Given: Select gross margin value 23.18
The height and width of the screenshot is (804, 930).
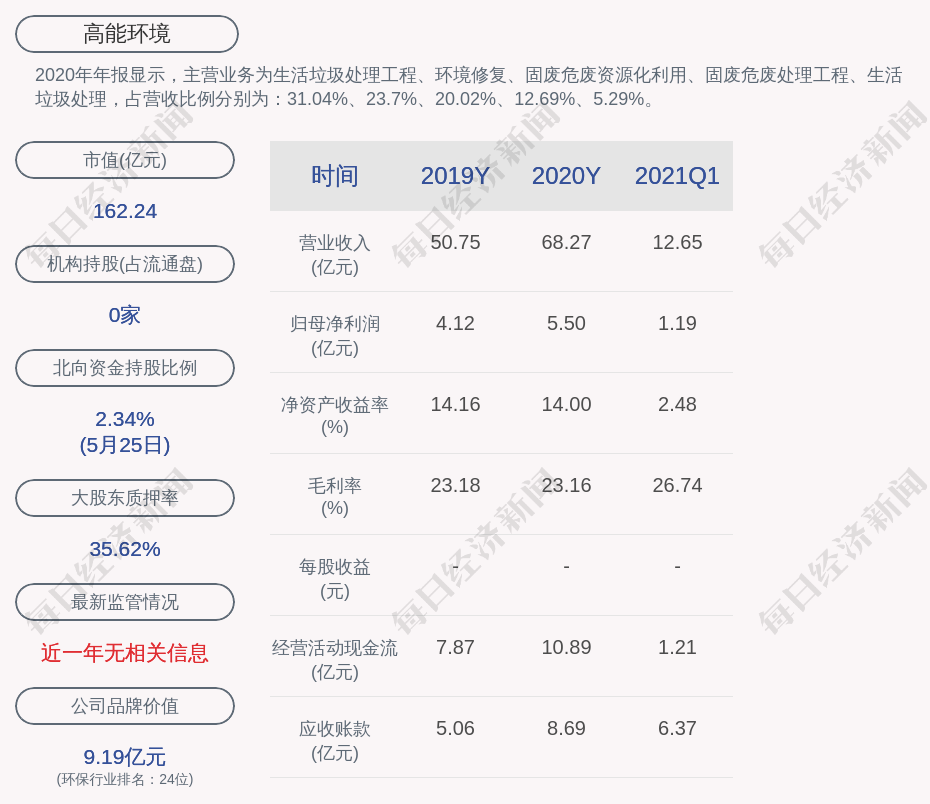Looking at the screenshot, I should tap(455, 485).
